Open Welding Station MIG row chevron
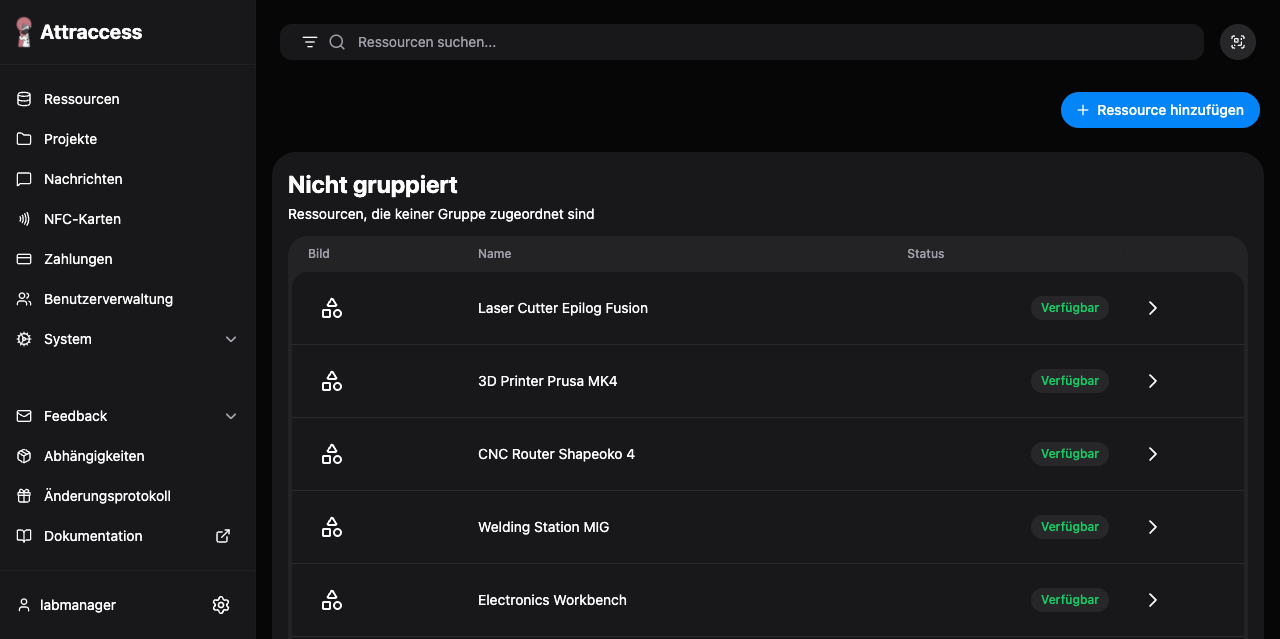Image resolution: width=1280 pixels, height=639 pixels. (1152, 527)
